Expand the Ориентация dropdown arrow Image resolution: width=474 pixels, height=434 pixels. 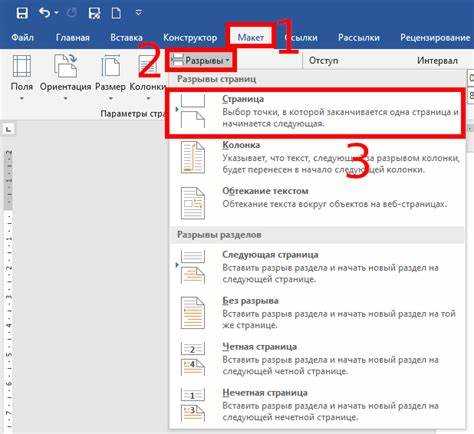(65, 98)
